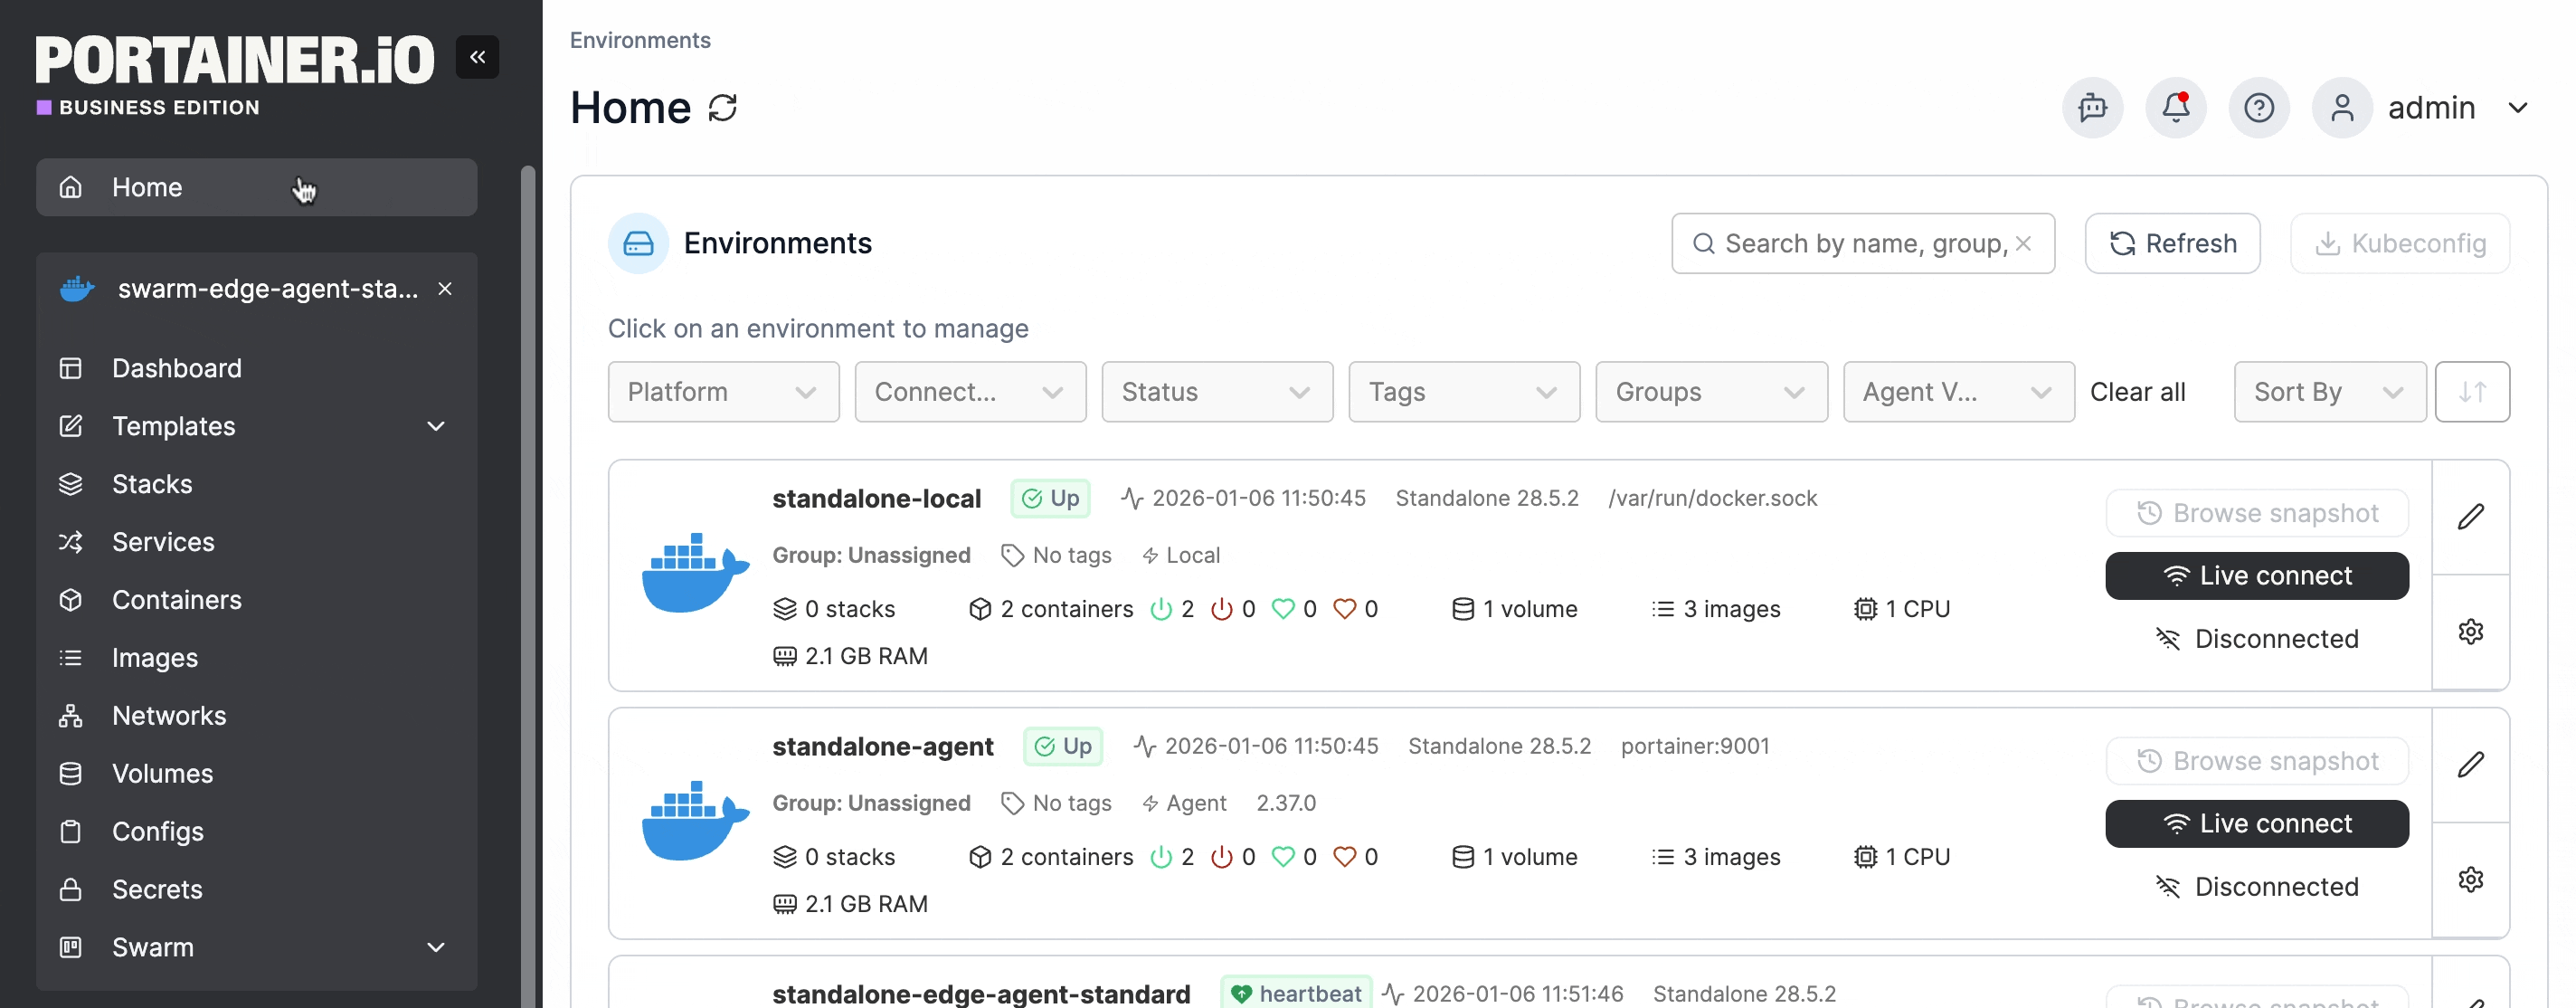This screenshot has width=2576, height=1008.
Task: Click the Clear all filters link
Action: (x=2137, y=392)
